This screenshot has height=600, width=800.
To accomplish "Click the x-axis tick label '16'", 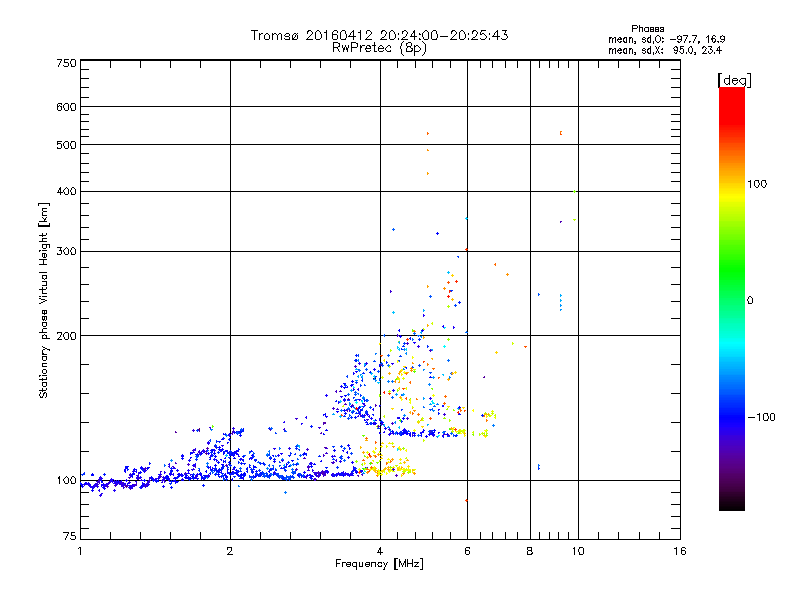I will 680,551.
